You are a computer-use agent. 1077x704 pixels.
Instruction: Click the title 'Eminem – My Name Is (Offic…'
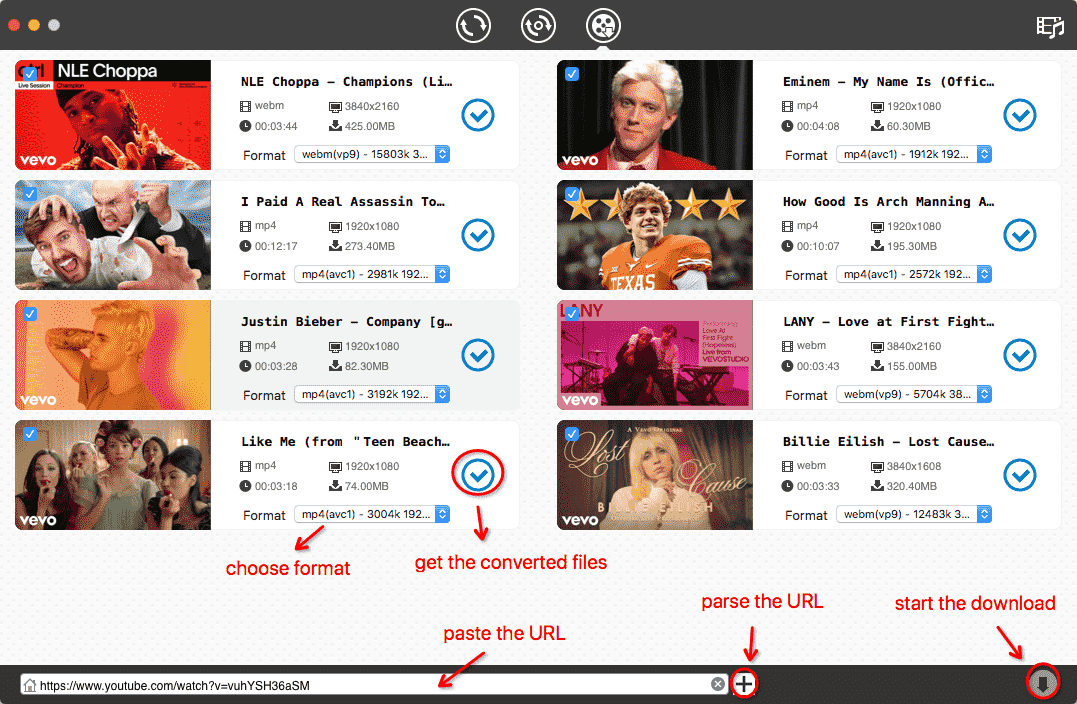pyautogui.click(x=889, y=82)
